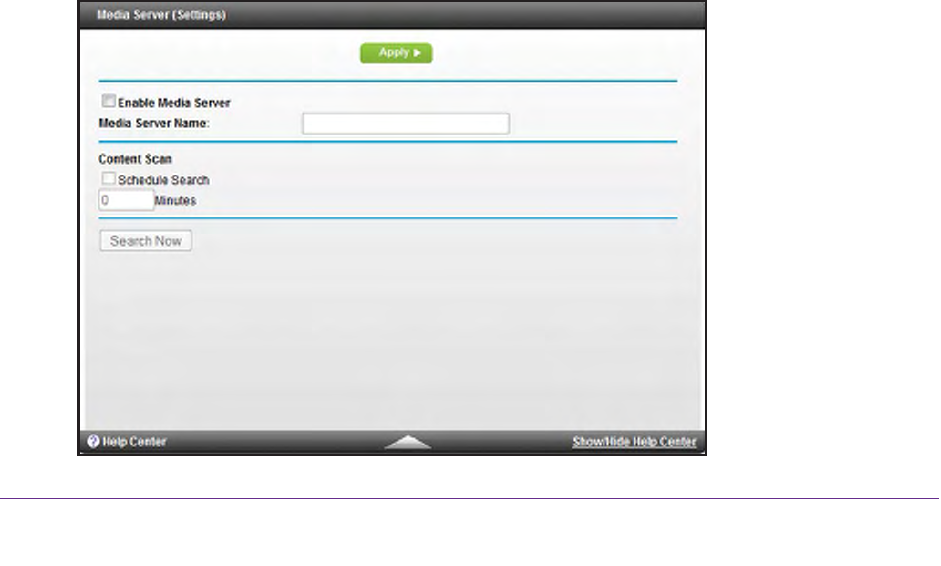The height and width of the screenshot is (566, 941).
Task: Expand the help panel with the up arrow
Action: 407,442
